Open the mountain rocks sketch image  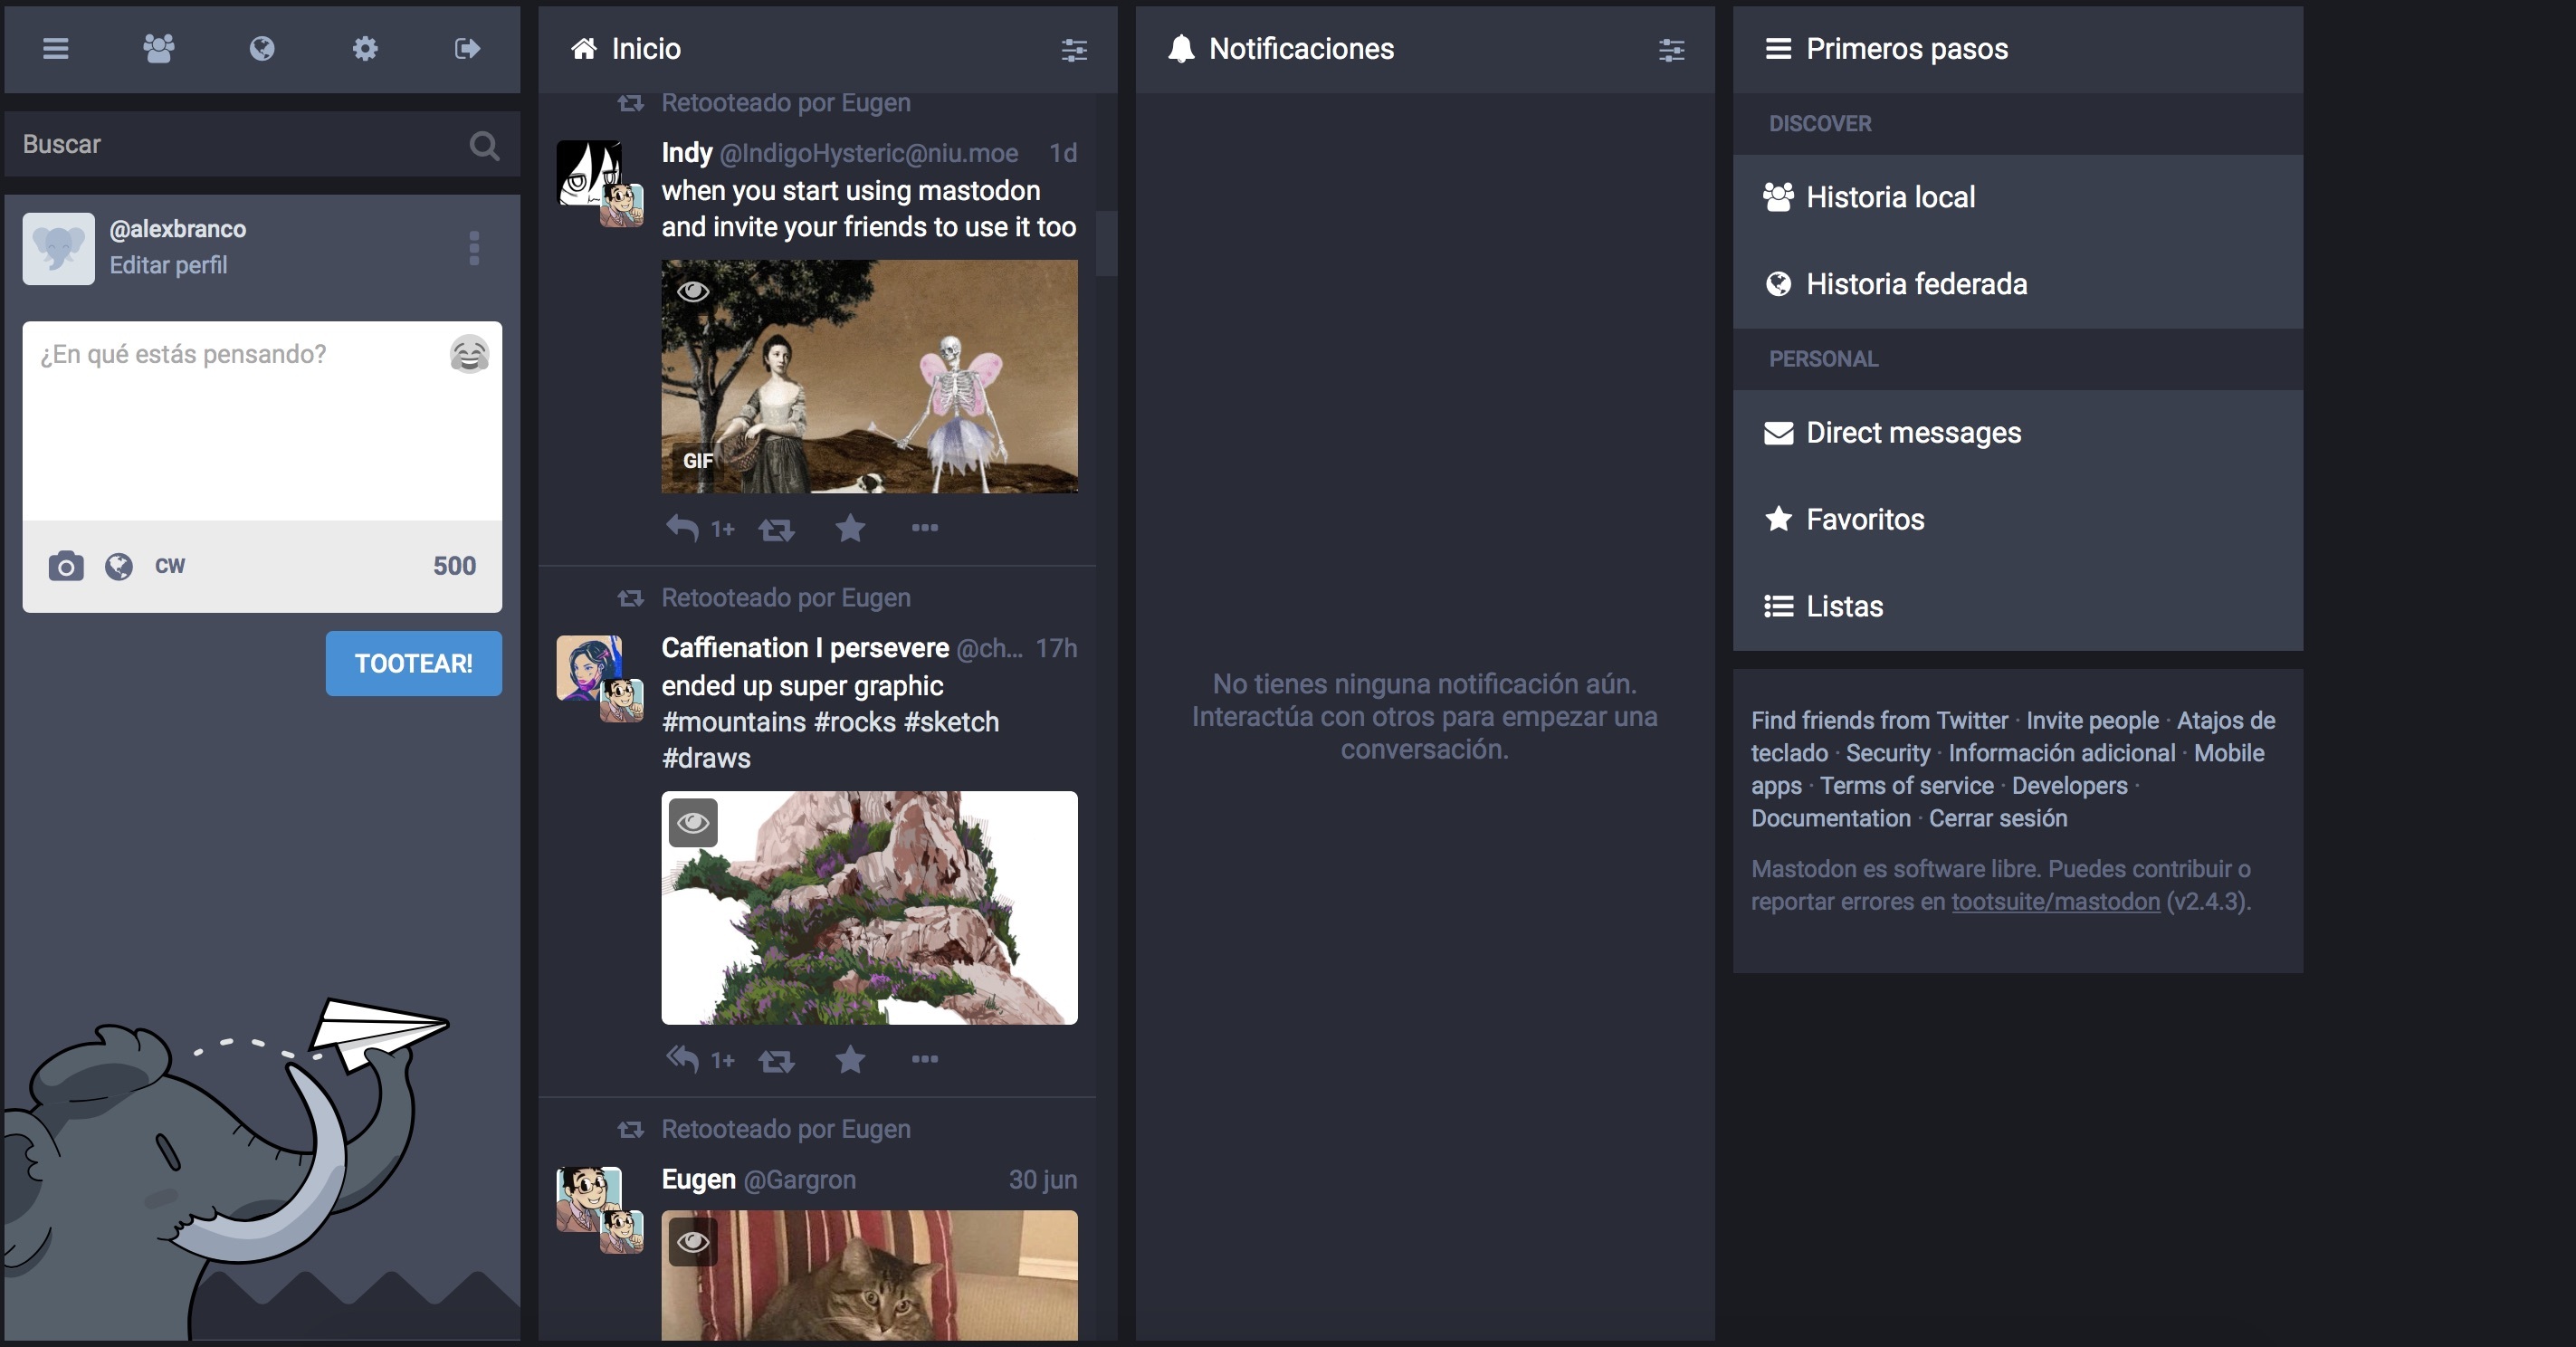click(x=869, y=908)
